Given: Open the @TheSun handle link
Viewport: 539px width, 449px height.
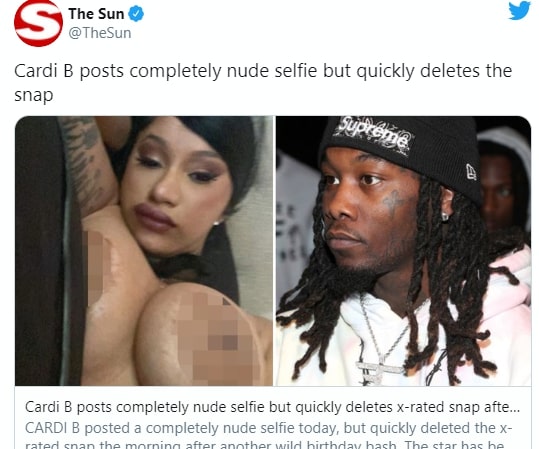Looking at the screenshot, I should click(x=100, y=33).
